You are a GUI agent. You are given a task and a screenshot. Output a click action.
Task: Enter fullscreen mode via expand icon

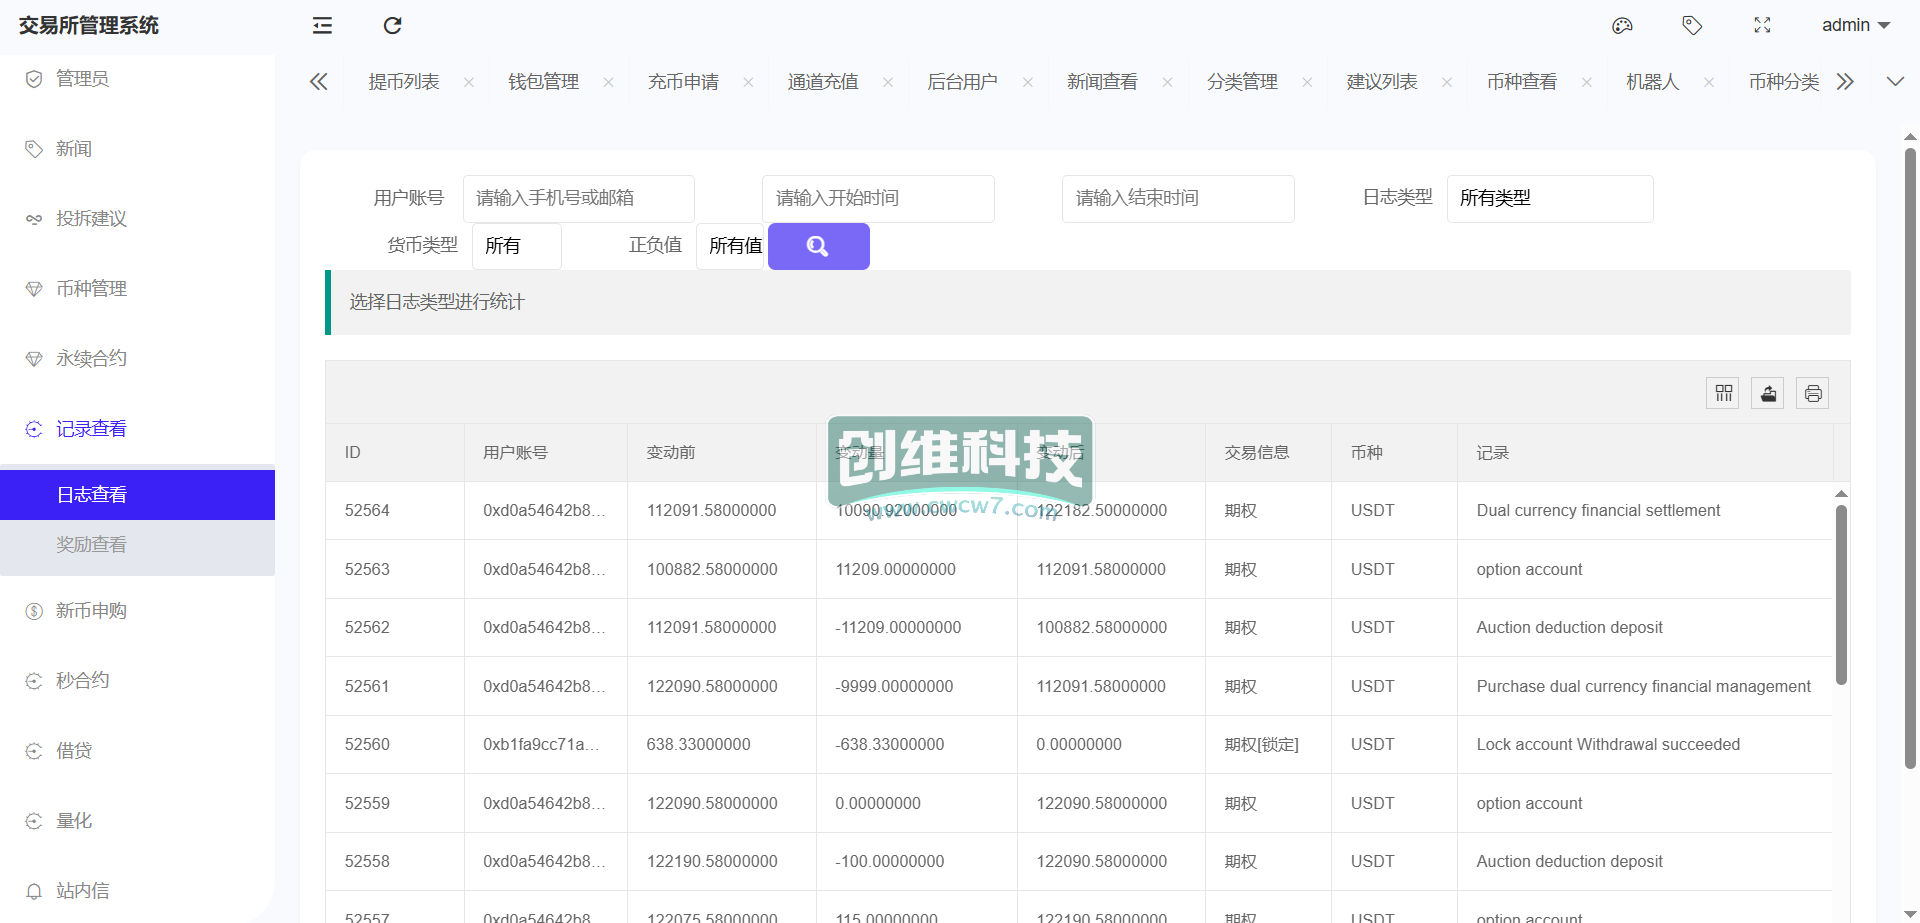point(1762,26)
